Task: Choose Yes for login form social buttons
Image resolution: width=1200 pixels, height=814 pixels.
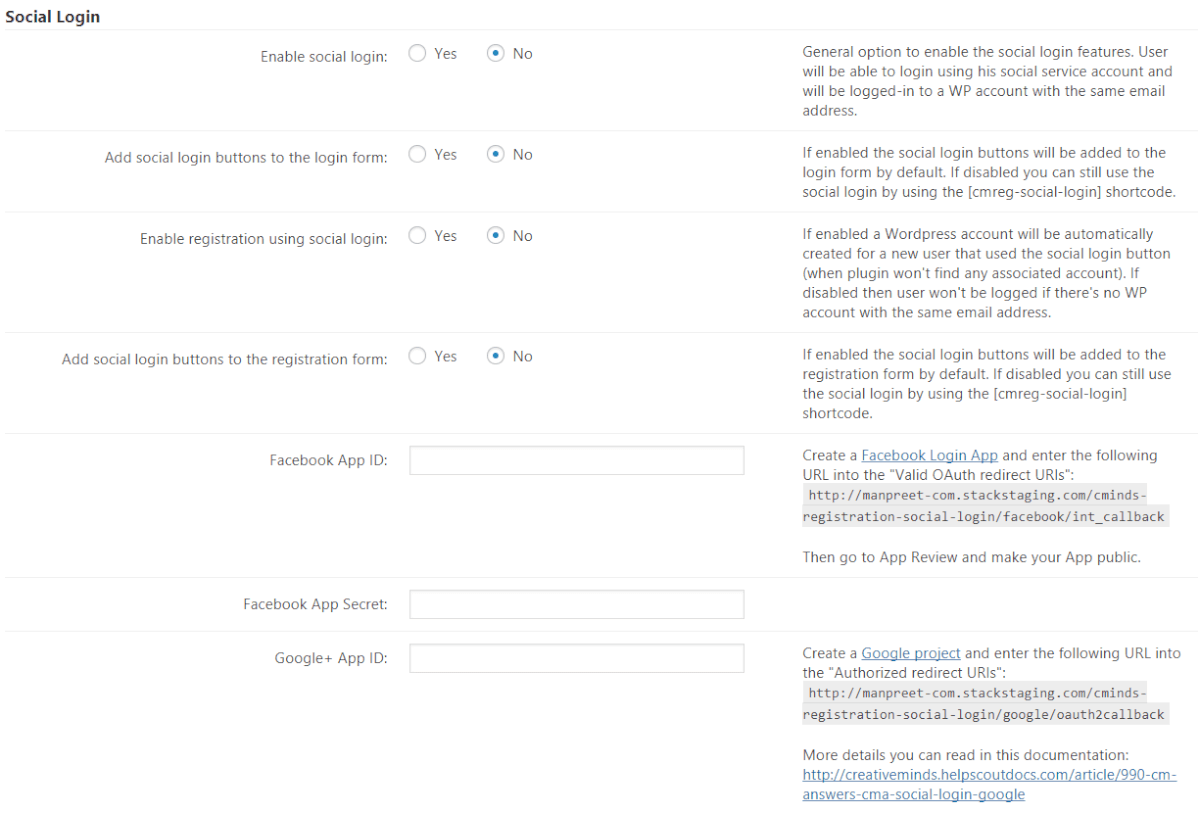Action: point(418,155)
